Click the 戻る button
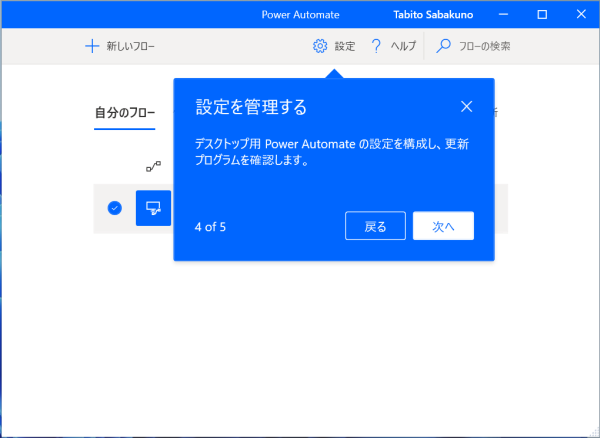The width and height of the screenshot is (600, 438). 375,226
